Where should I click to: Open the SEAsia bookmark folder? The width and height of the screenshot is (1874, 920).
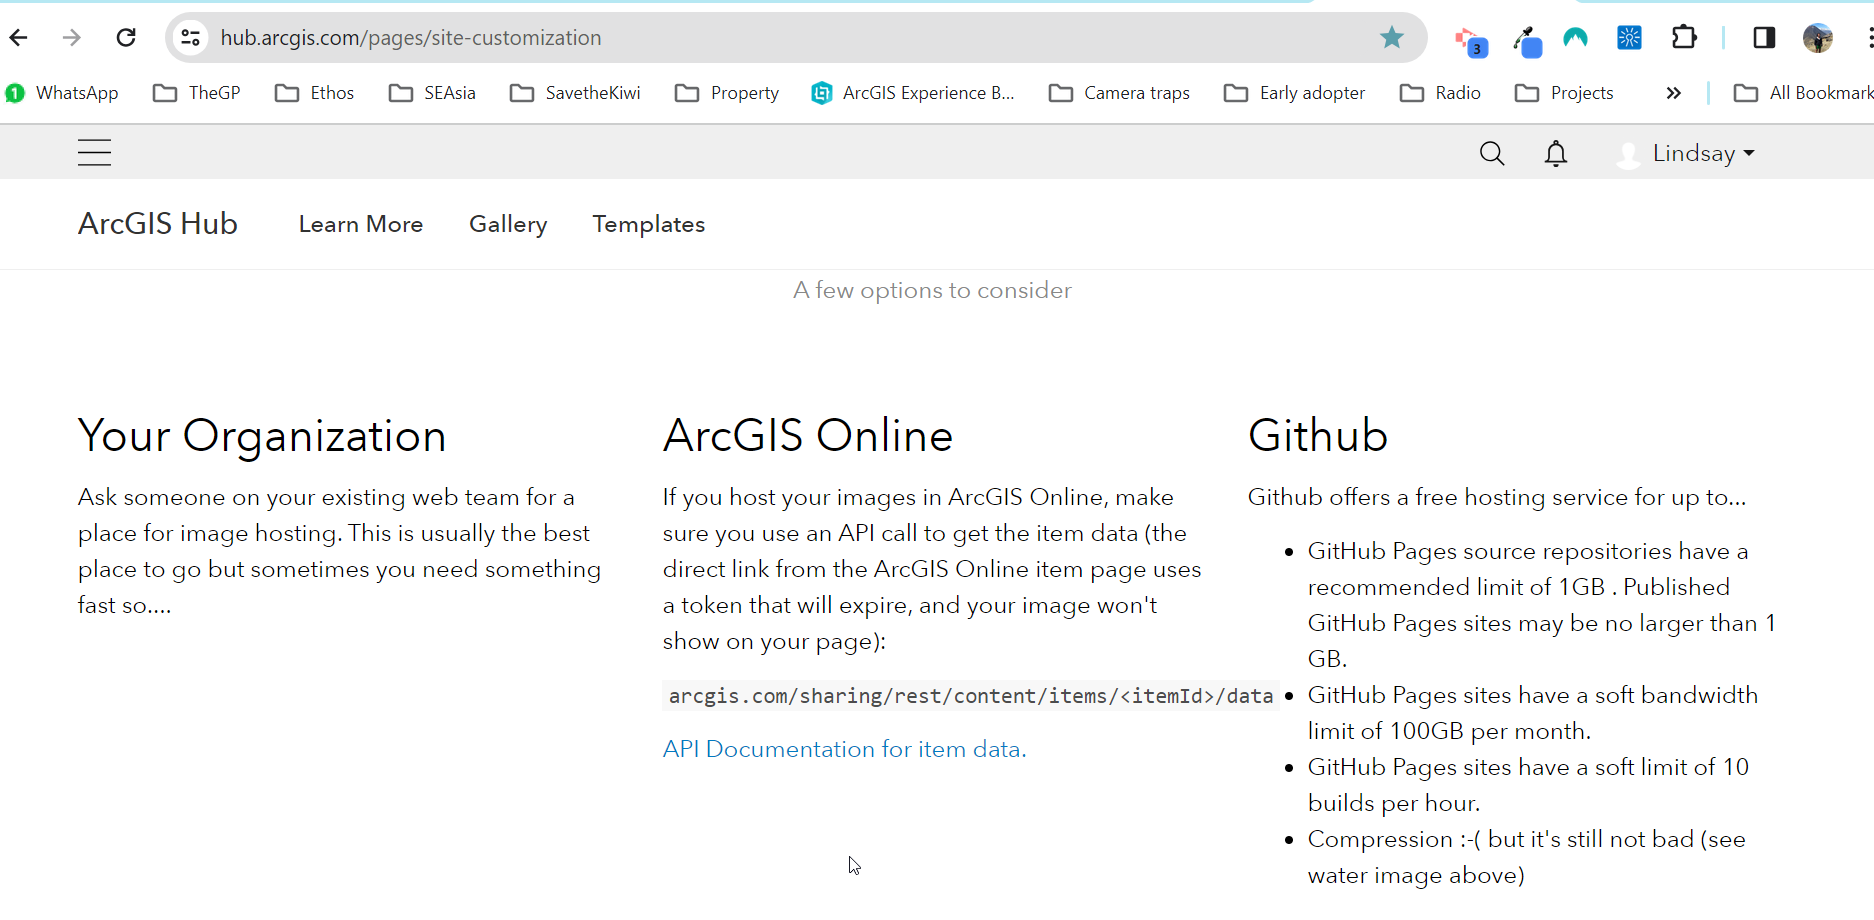(x=432, y=93)
